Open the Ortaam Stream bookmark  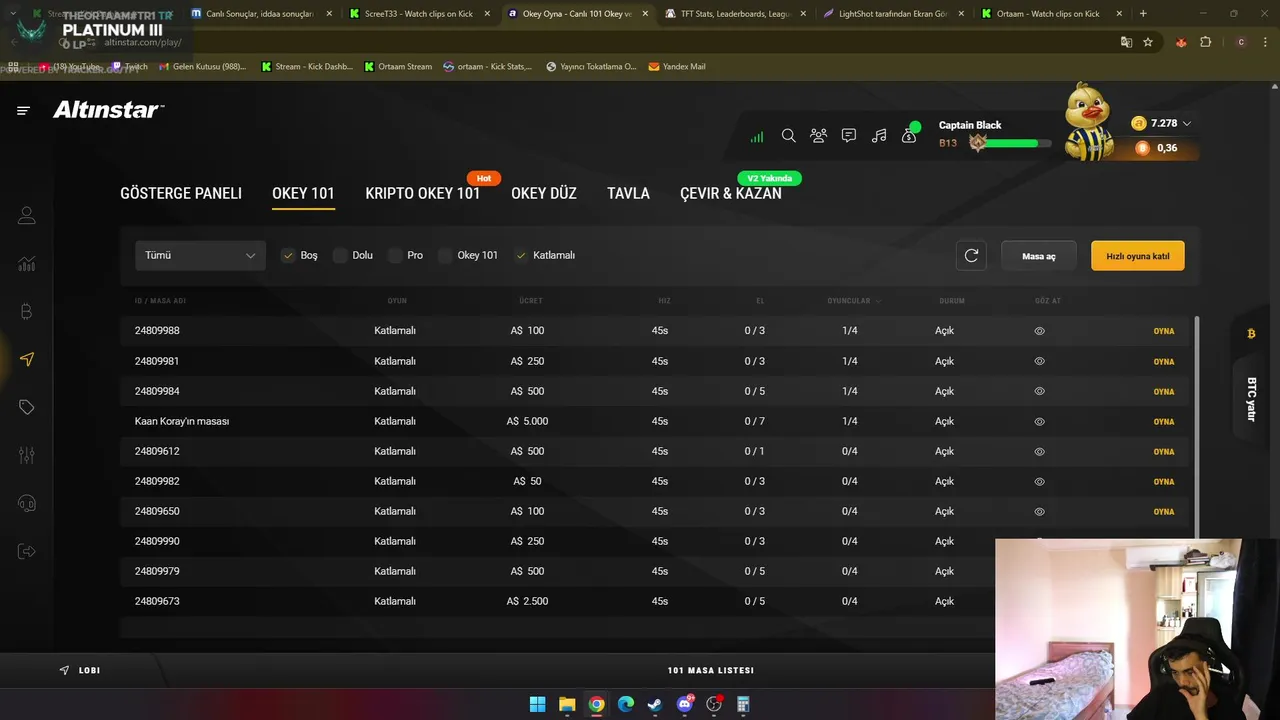[398, 66]
